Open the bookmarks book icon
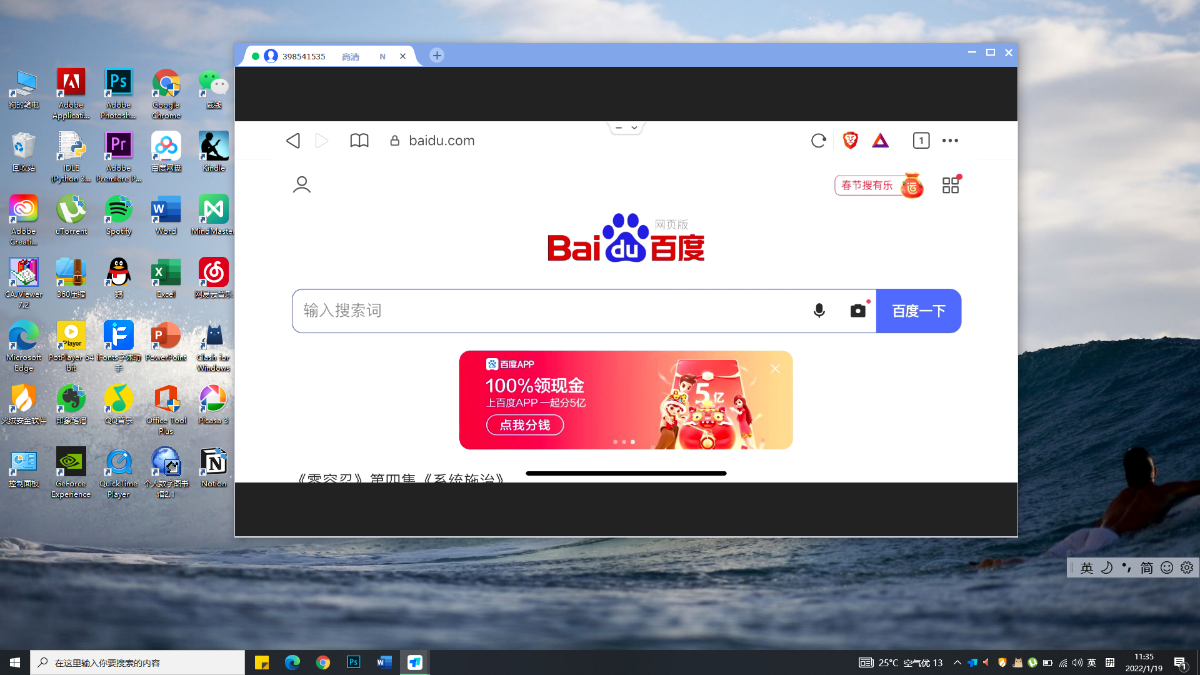 (x=359, y=141)
